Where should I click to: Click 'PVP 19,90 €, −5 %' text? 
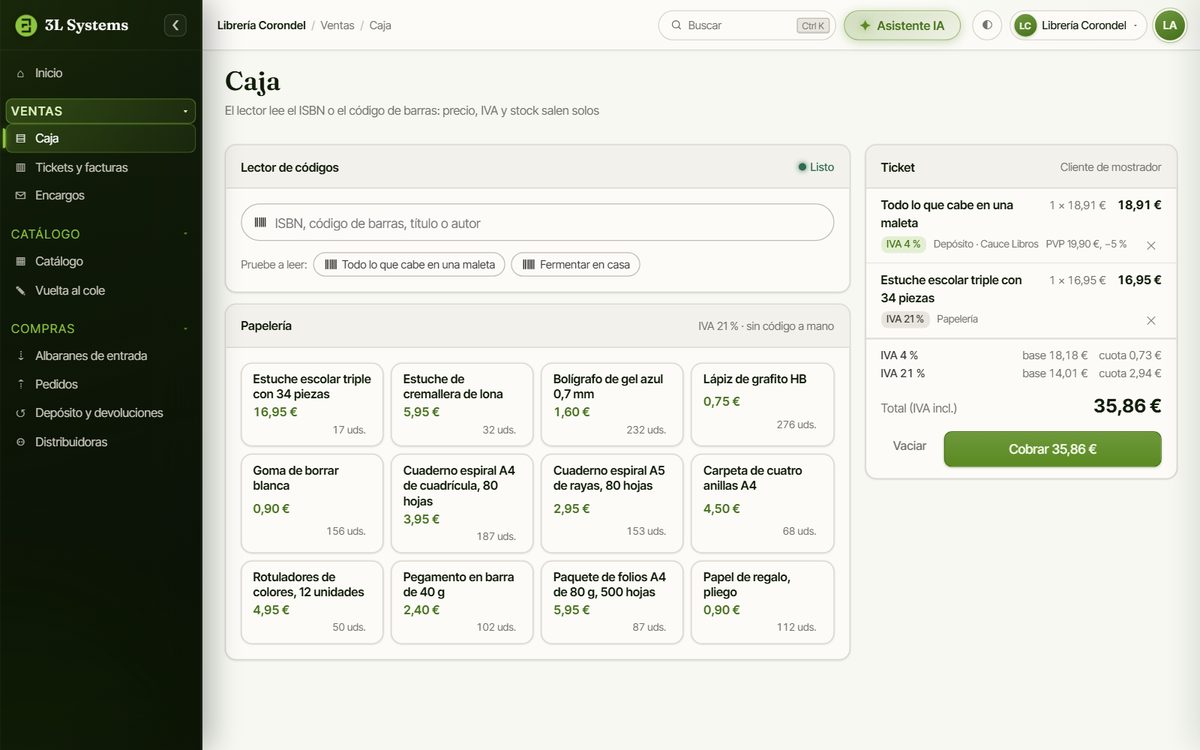click(x=1086, y=244)
